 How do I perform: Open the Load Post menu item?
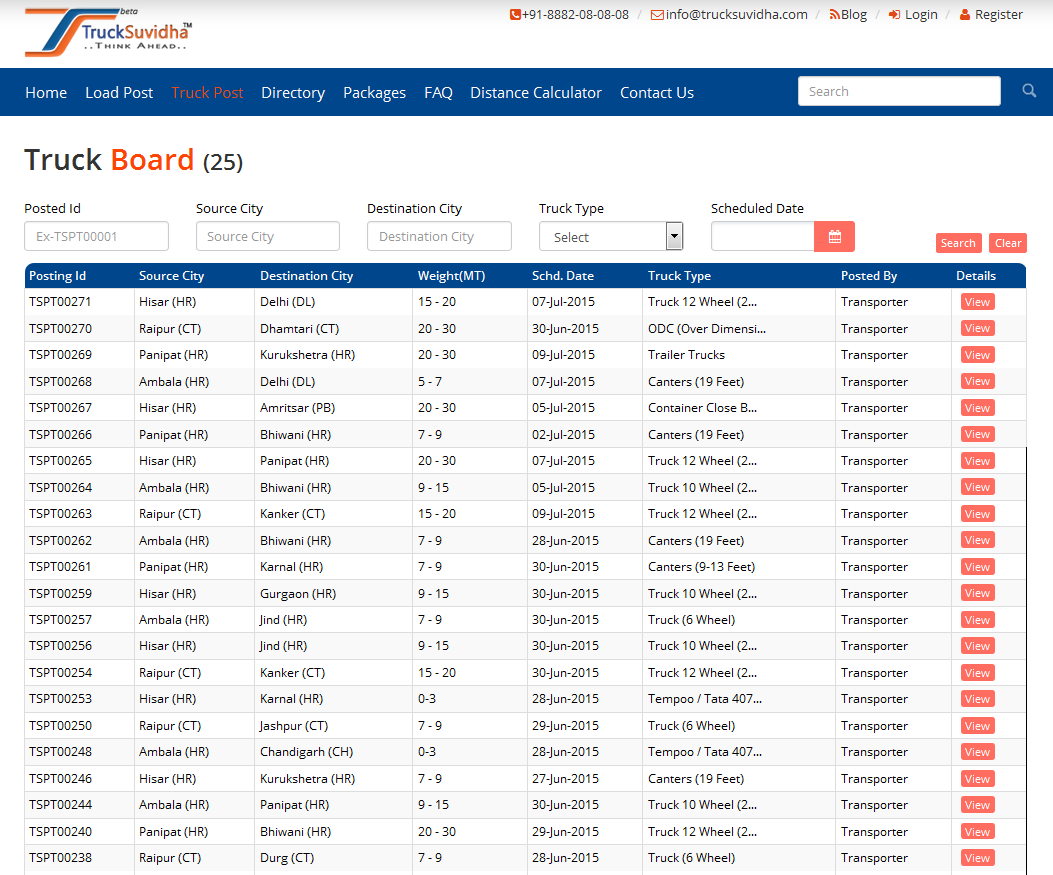coord(119,93)
